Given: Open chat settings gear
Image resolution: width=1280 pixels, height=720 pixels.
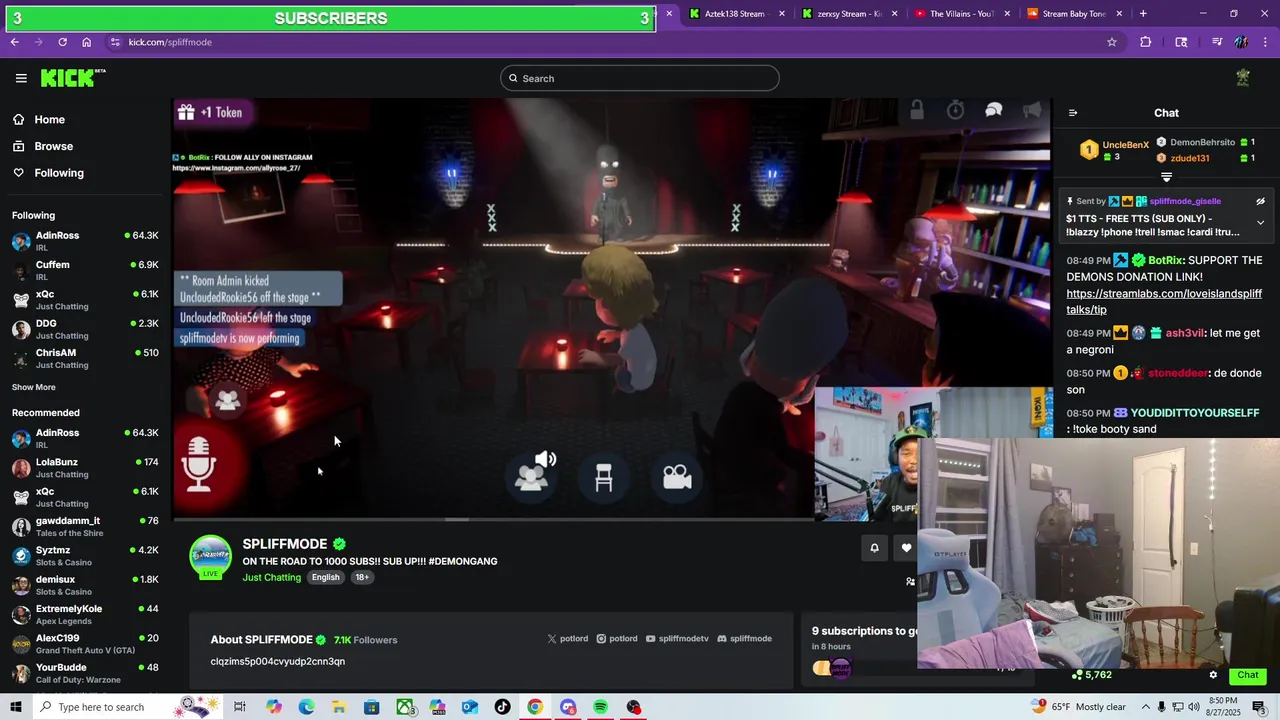Looking at the screenshot, I should pyautogui.click(x=1213, y=675).
